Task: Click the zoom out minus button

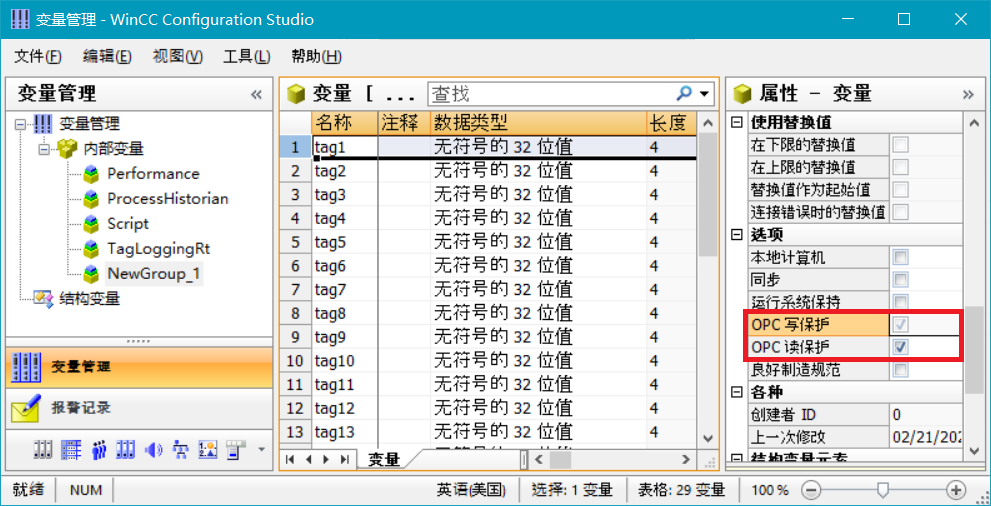Action: click(x=811, y=490)
